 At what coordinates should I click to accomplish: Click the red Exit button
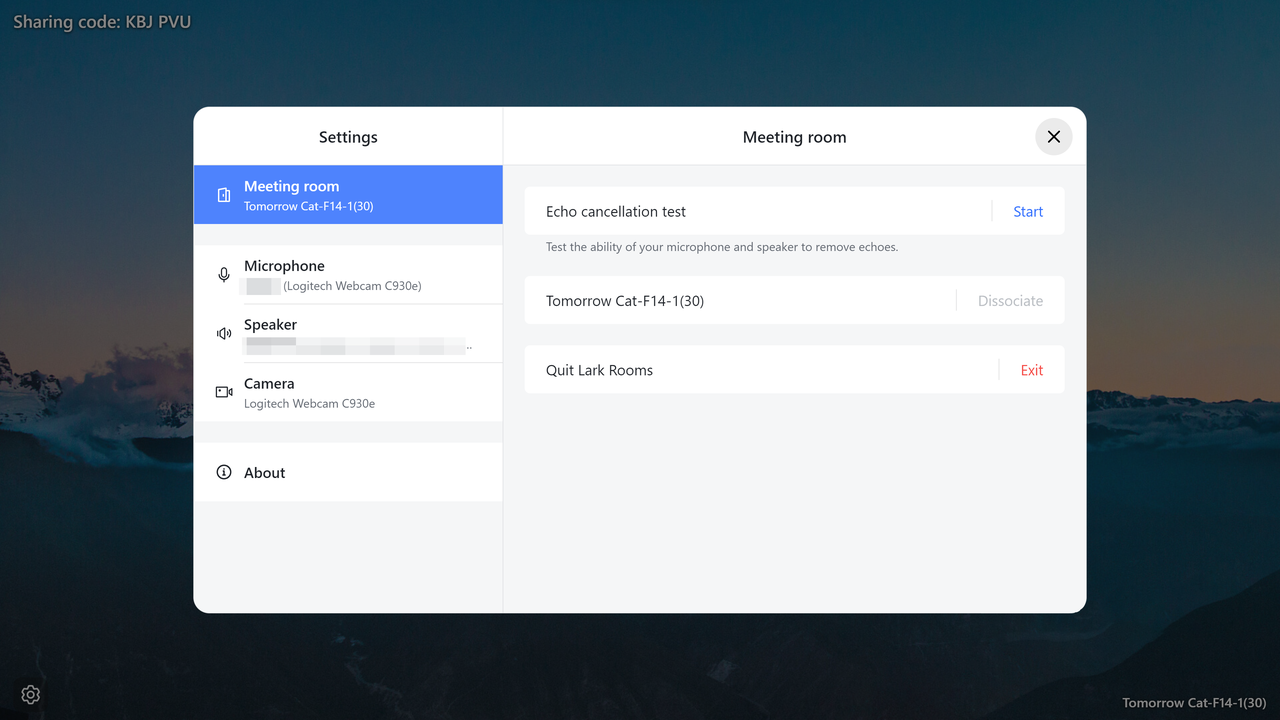tap(1031, 370)
